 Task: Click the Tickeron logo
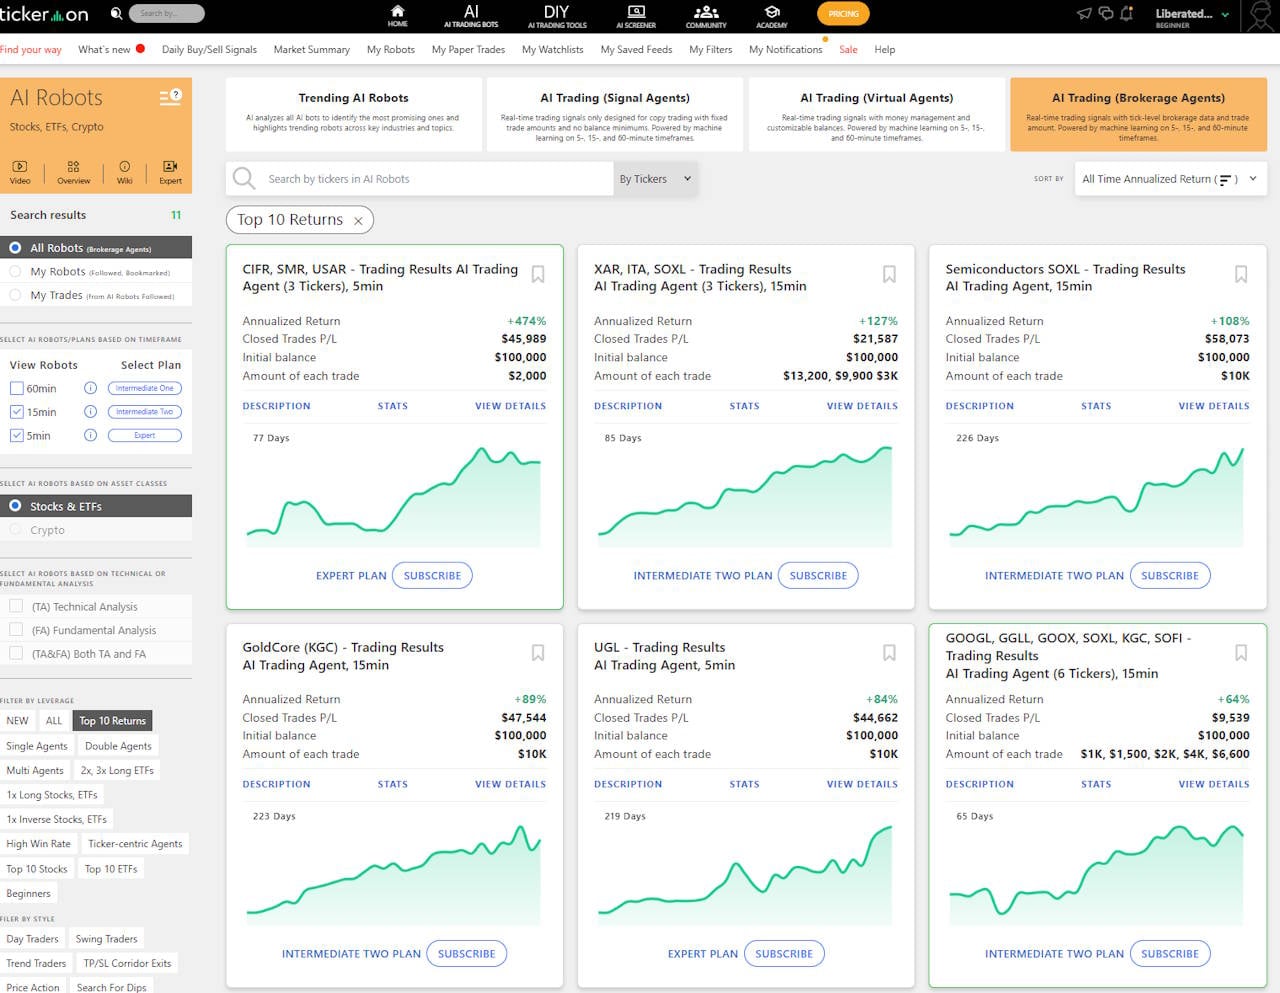coord(44,14)
